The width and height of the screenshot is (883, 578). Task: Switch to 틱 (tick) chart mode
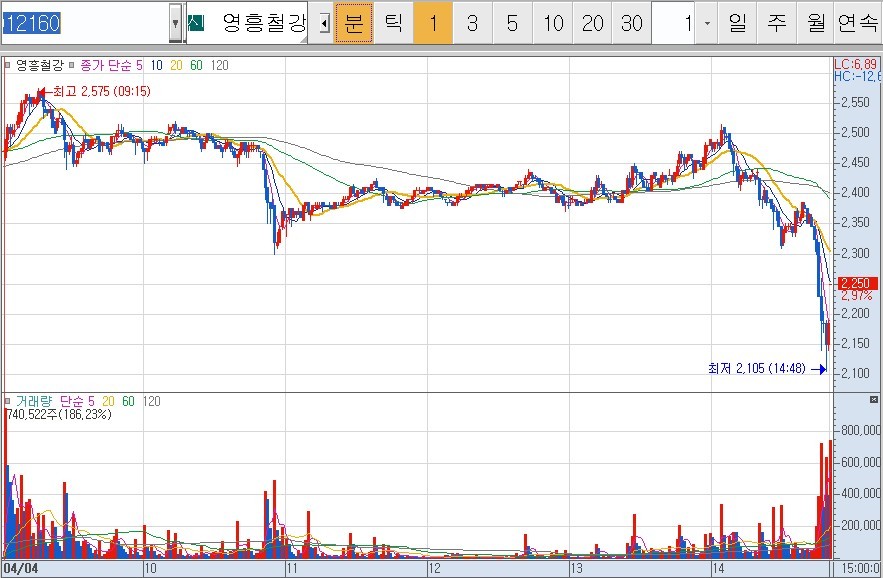click(x=394, y=23)
